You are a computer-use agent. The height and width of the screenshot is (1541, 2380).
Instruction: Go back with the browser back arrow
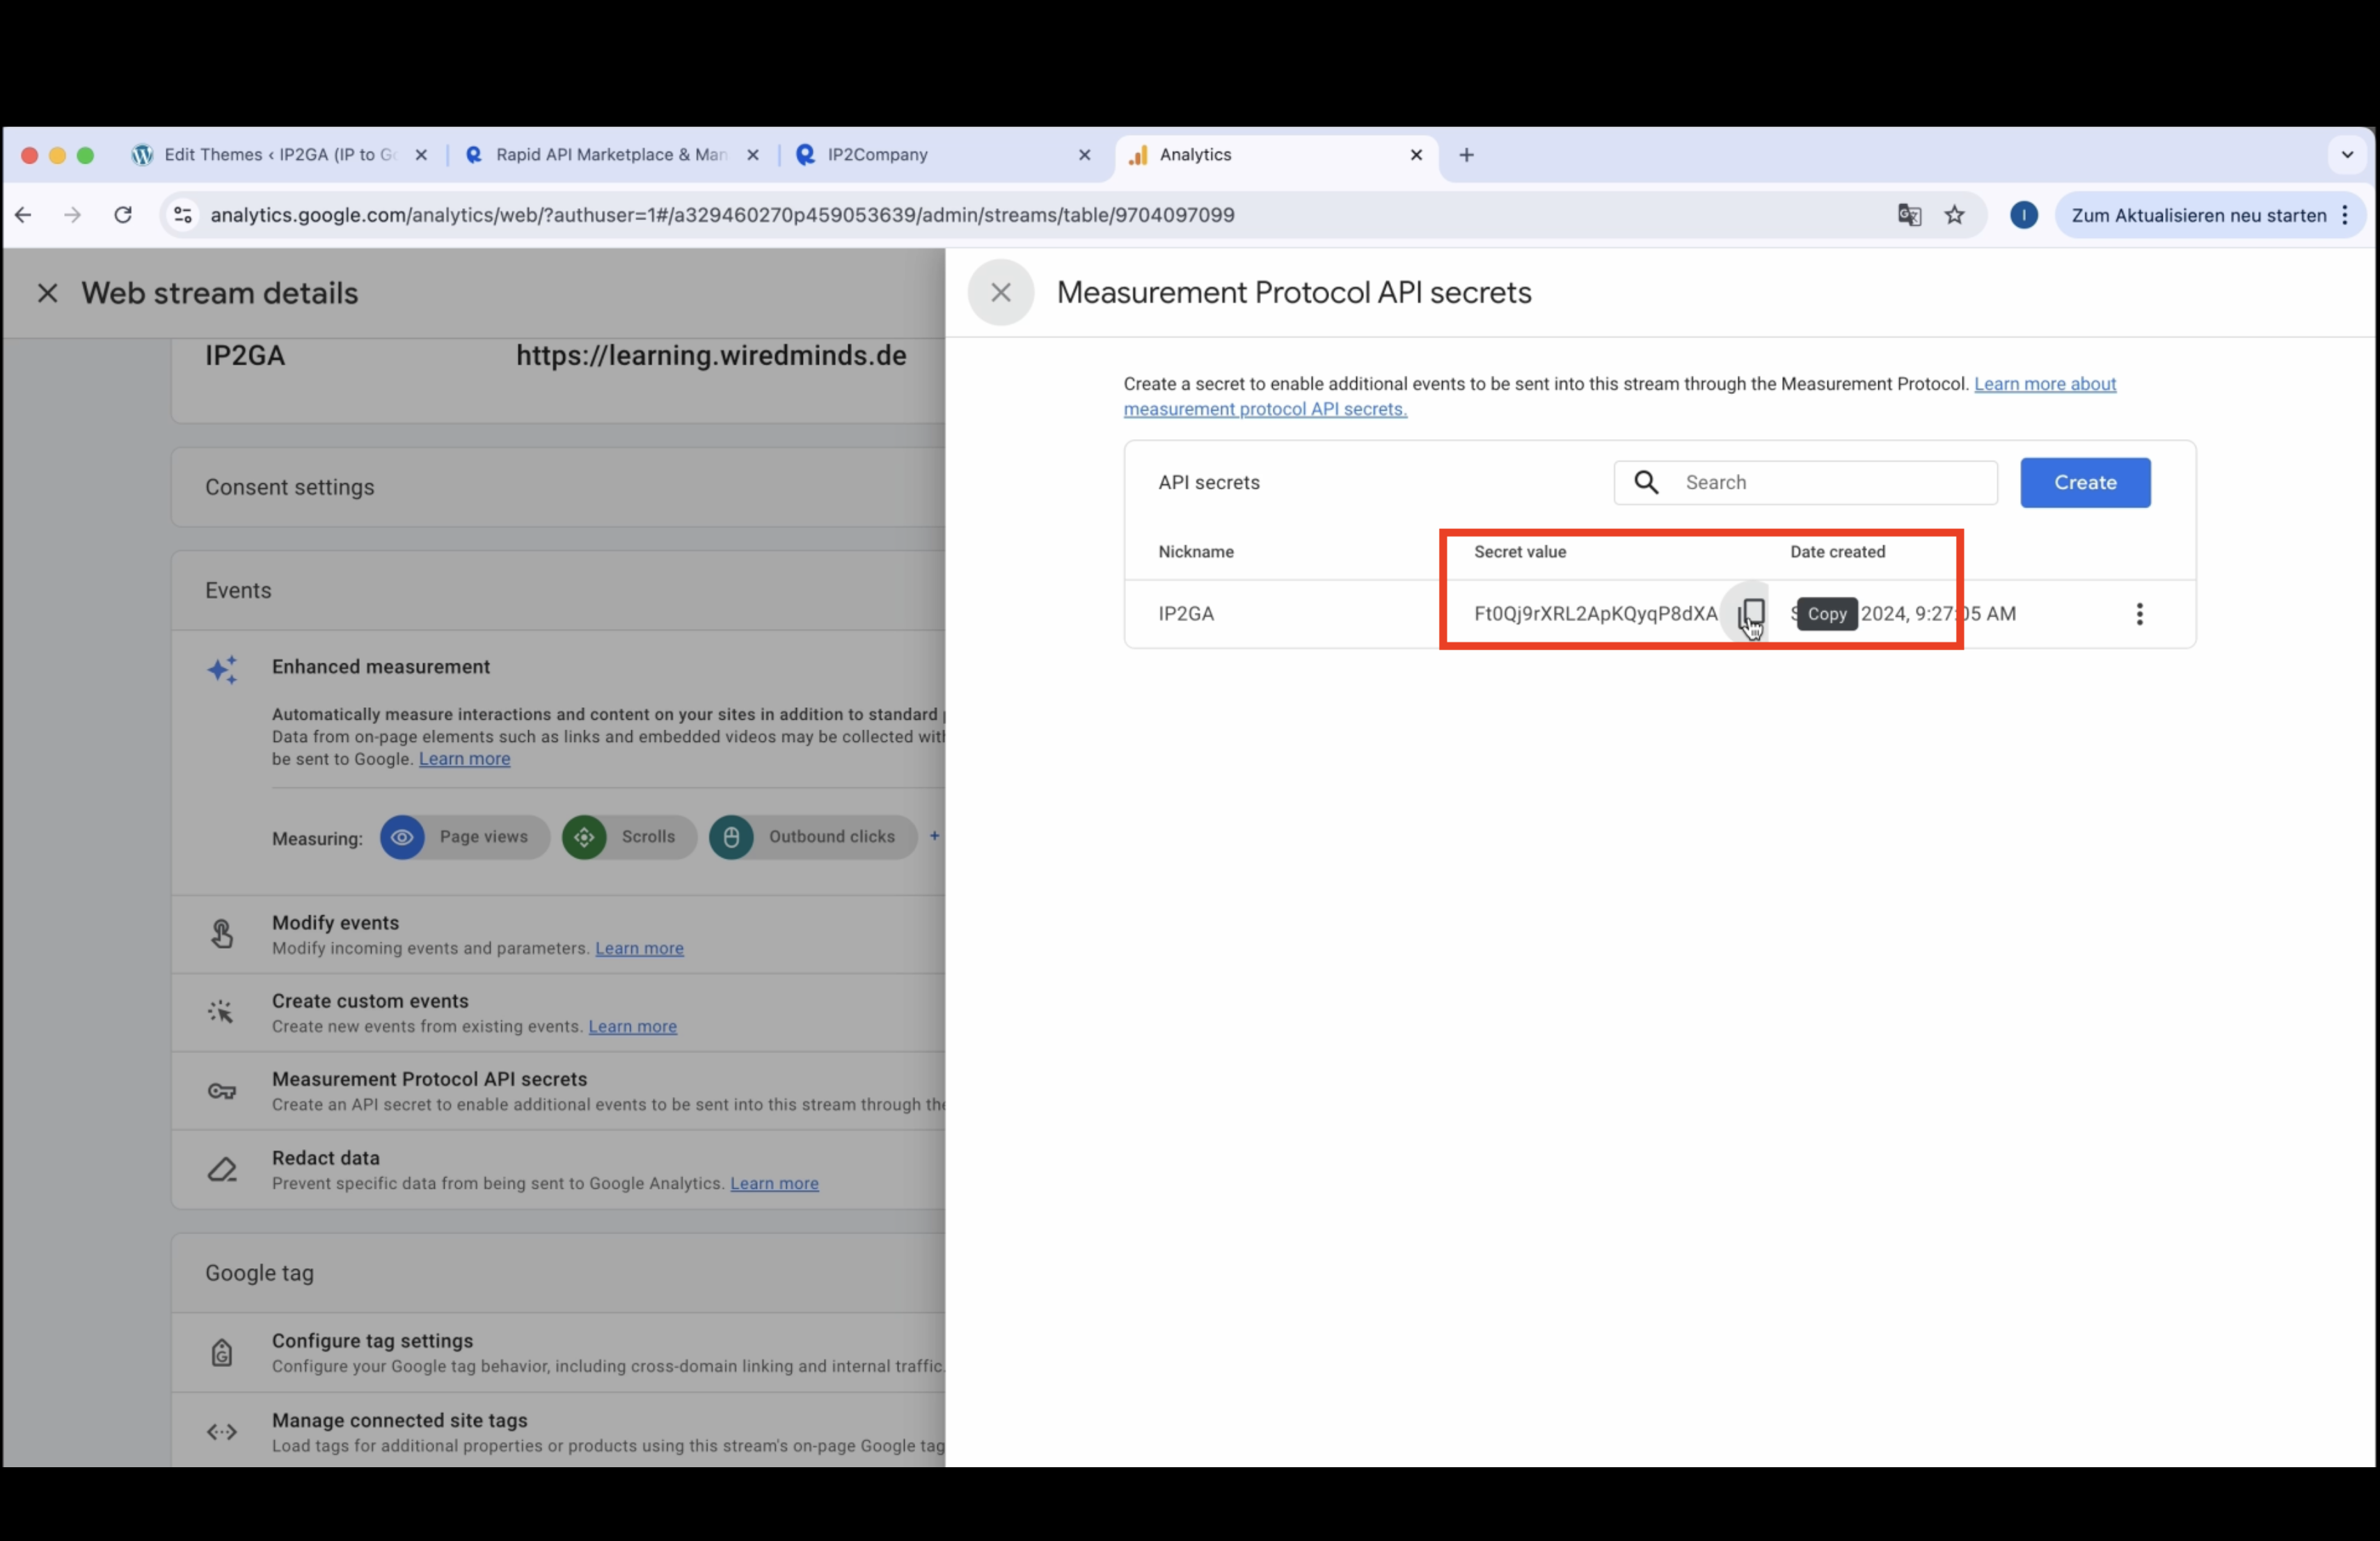click(23, 215)
